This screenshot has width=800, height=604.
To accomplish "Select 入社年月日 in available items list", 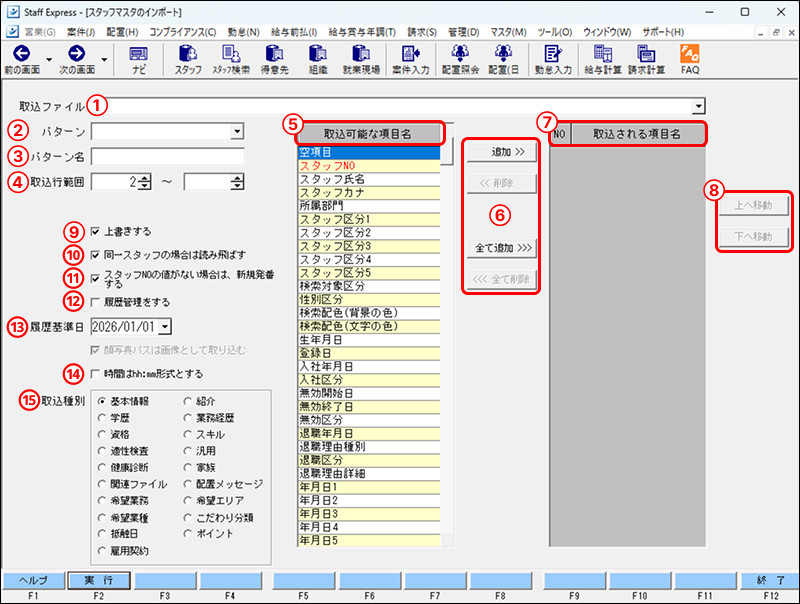I will click(x=369, y=366).
